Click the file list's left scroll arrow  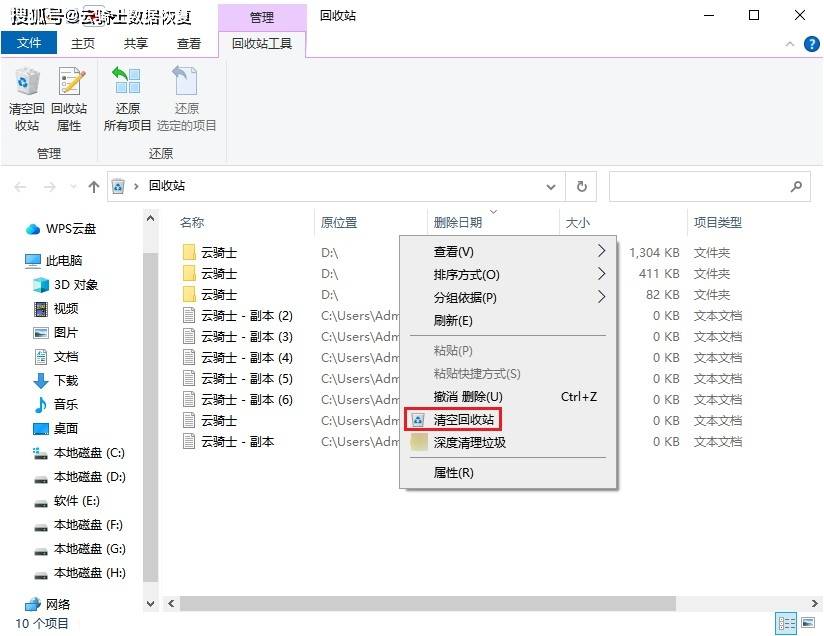(171, 603)
